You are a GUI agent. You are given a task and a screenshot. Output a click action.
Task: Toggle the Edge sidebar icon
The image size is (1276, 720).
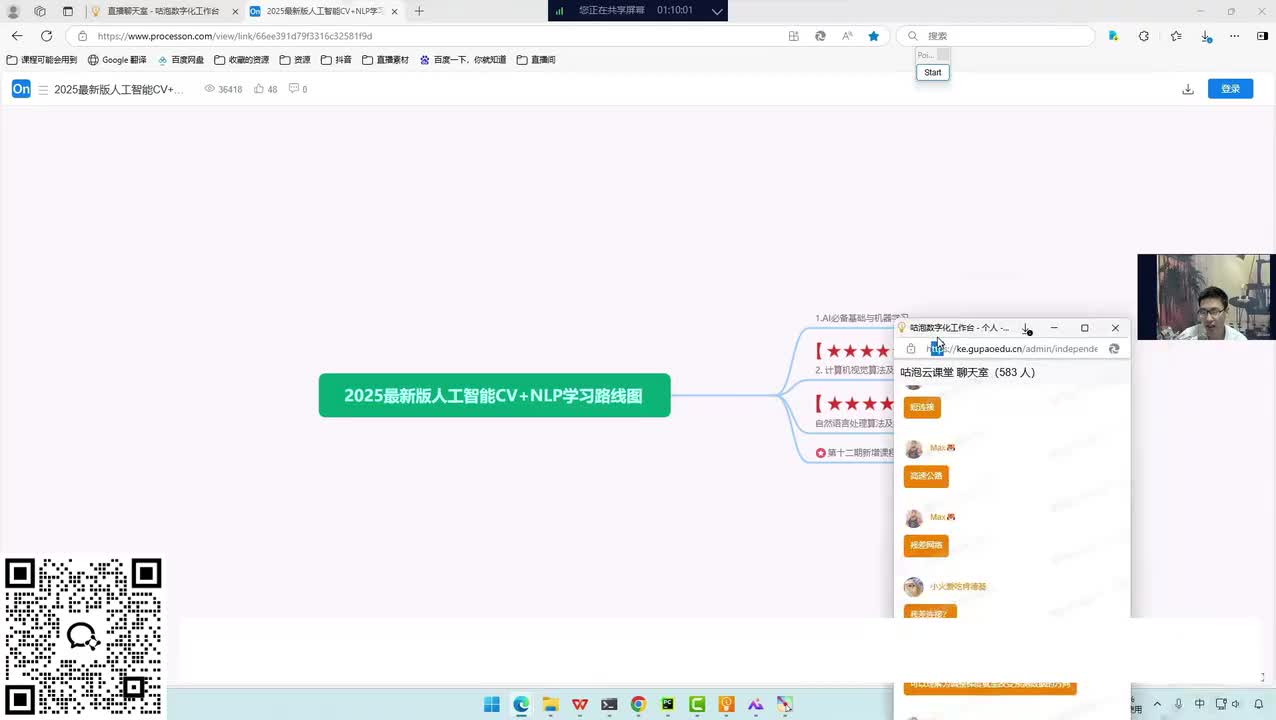pyautogui.click(x=1262, y=36)
